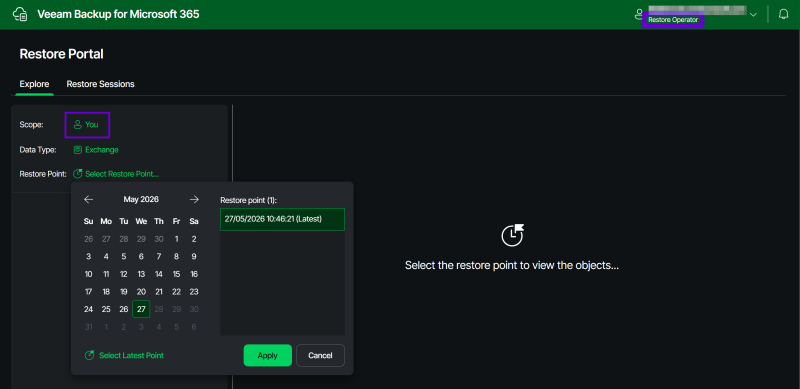Screen dimensions: 800x389
Task: Choose May 13 in calendar
Action: point(141,274)
